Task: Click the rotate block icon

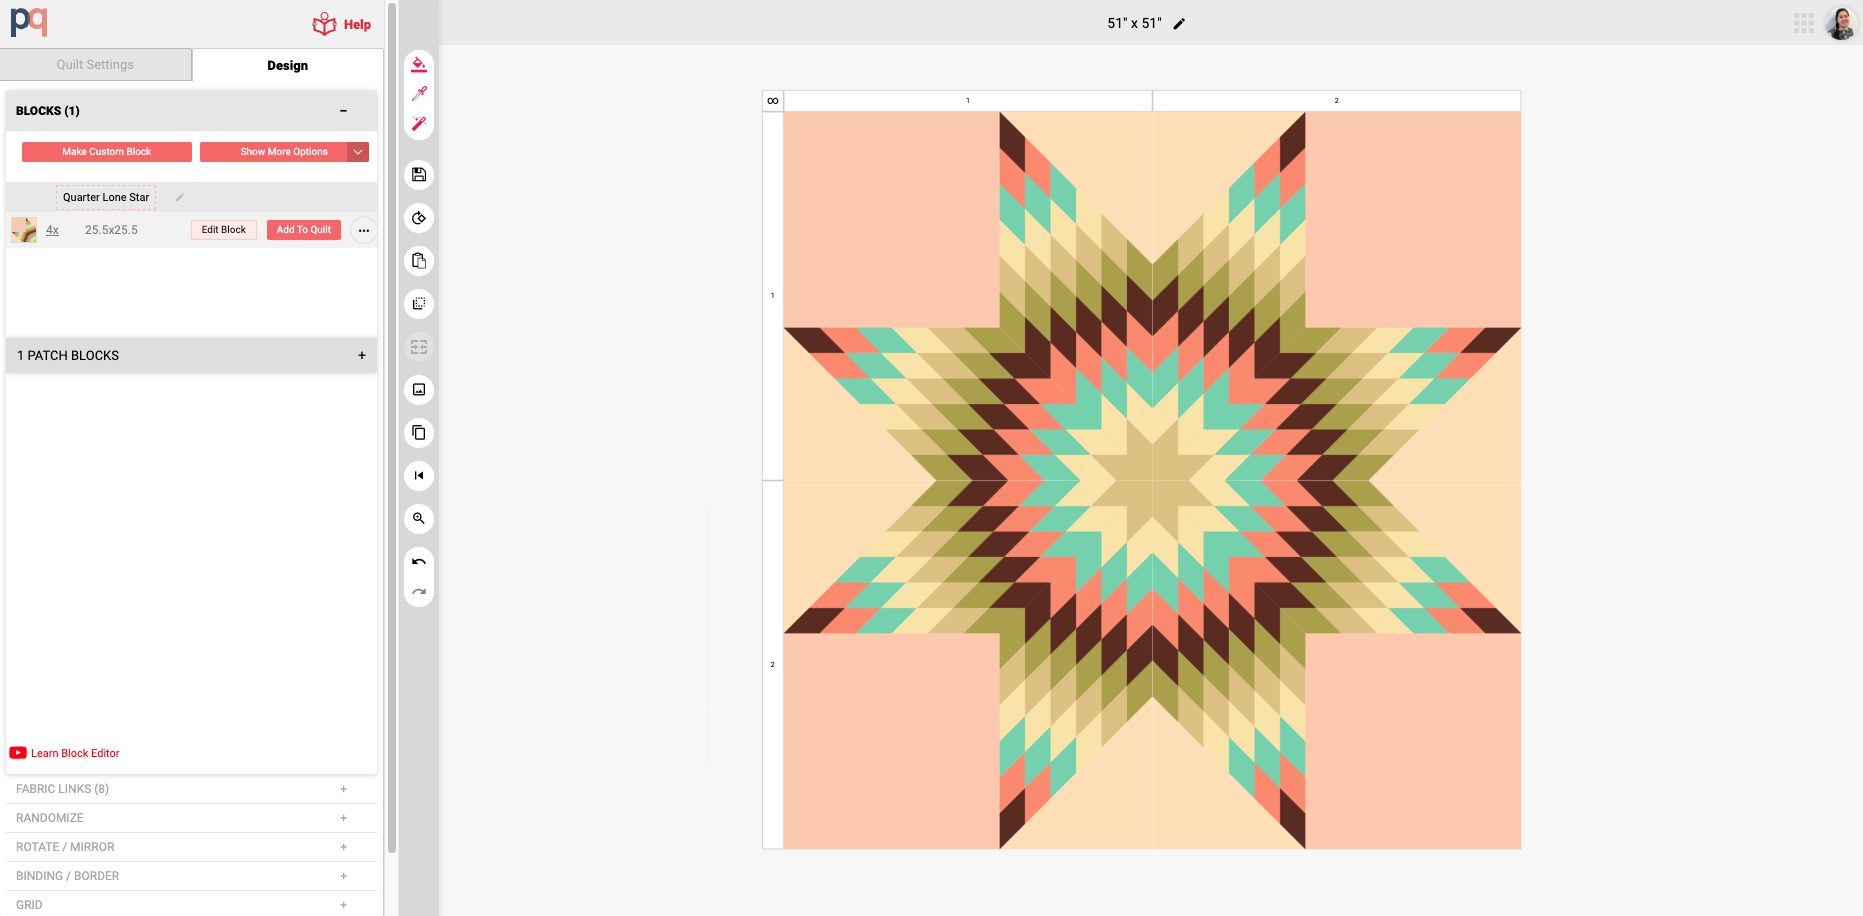Action: 419,218
